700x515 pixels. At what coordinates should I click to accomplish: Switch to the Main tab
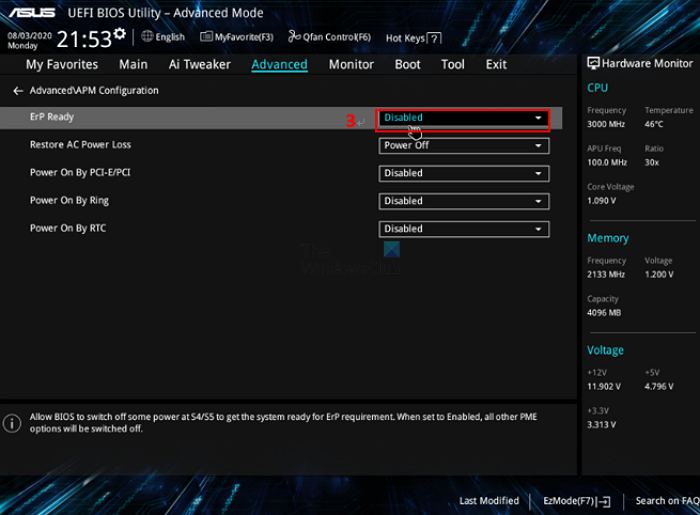coord(133,65)
